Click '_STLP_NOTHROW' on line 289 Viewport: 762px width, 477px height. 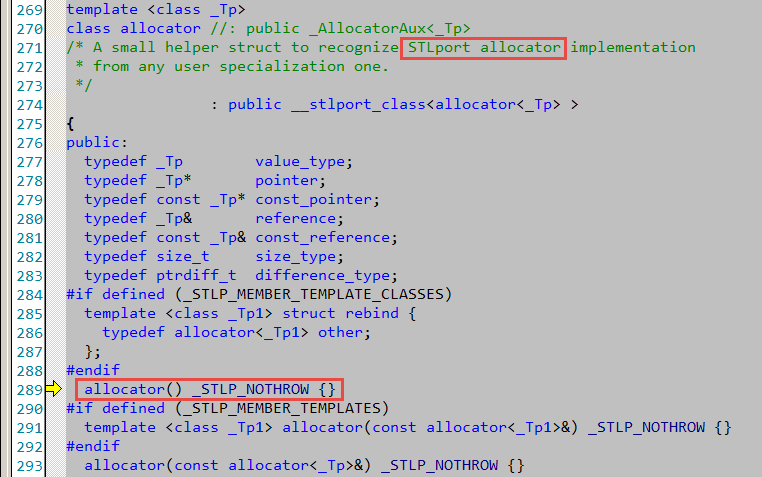pos(251,390)
